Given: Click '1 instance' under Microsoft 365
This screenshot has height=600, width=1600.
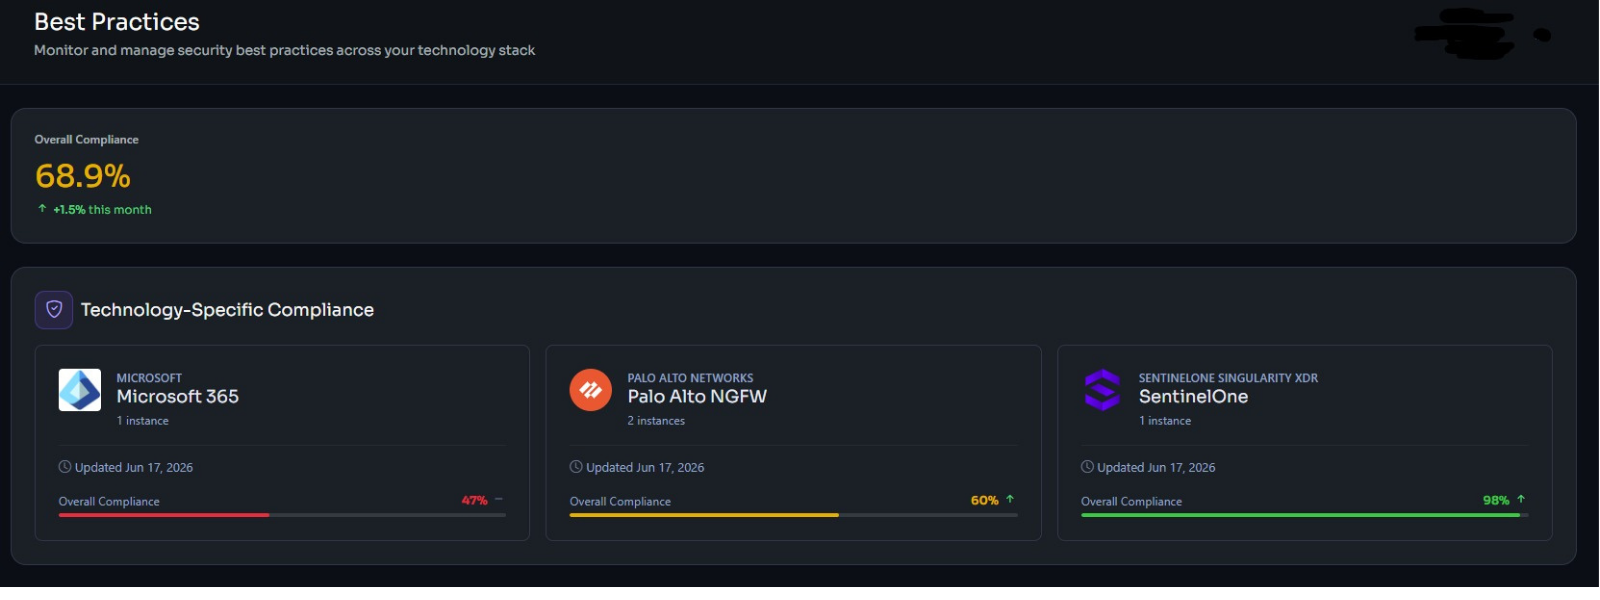Looking at the screenshot, I should pyautogui.click(x=143, y=421).
